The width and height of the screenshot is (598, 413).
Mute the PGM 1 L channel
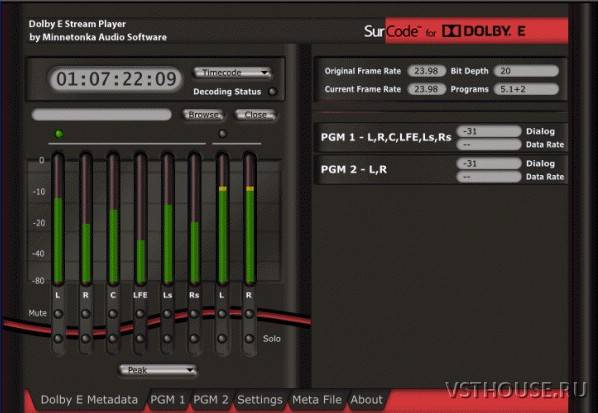click(58, 314)
